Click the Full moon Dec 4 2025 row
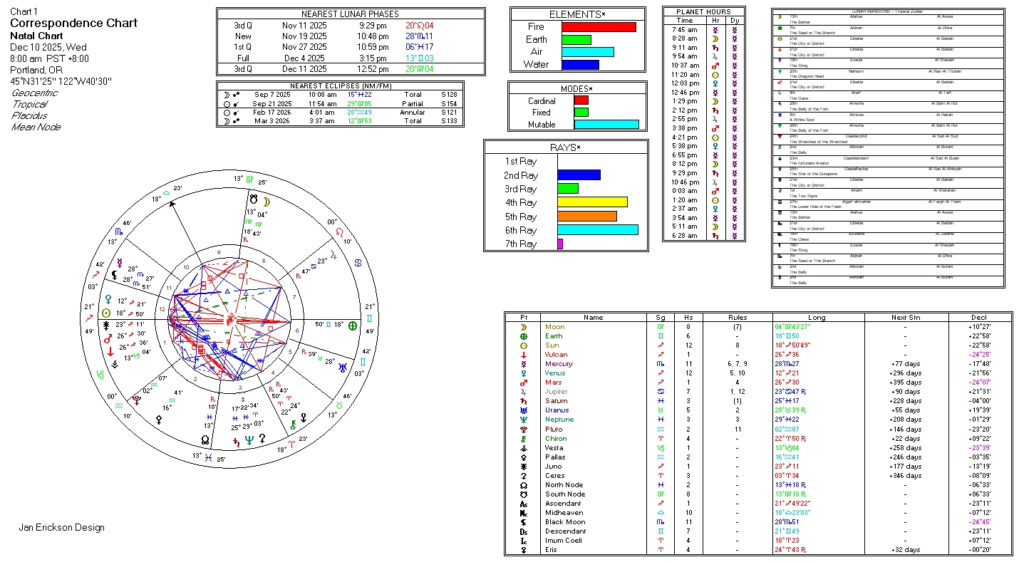1024x562 pixels. tap(340, 59)
